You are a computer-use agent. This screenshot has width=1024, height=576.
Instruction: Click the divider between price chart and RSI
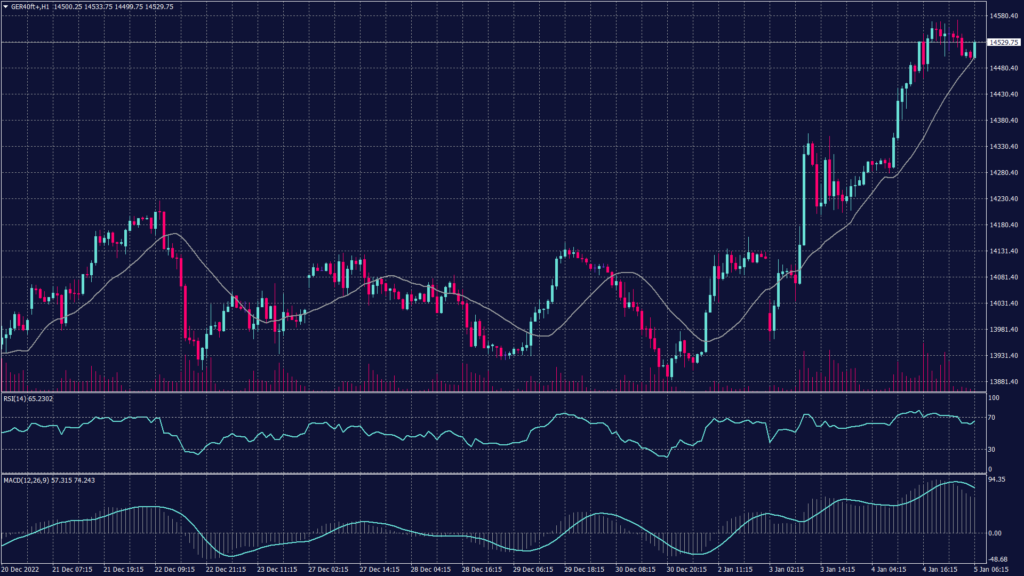pos(490,392)
